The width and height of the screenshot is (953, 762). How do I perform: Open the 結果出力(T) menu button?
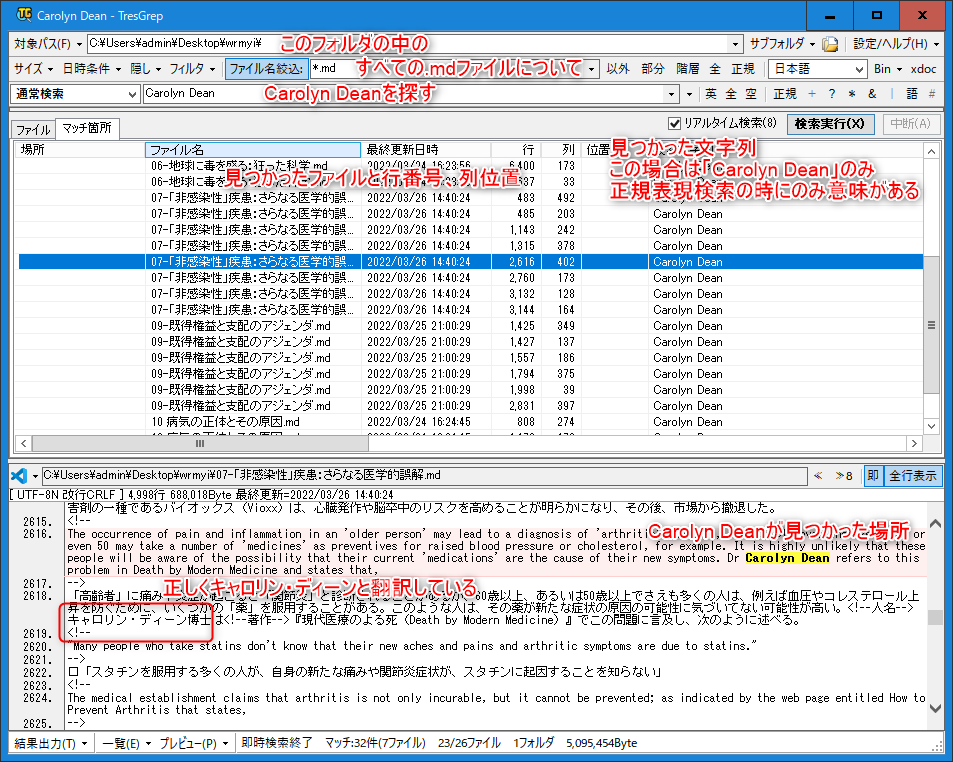pos(51,743)
